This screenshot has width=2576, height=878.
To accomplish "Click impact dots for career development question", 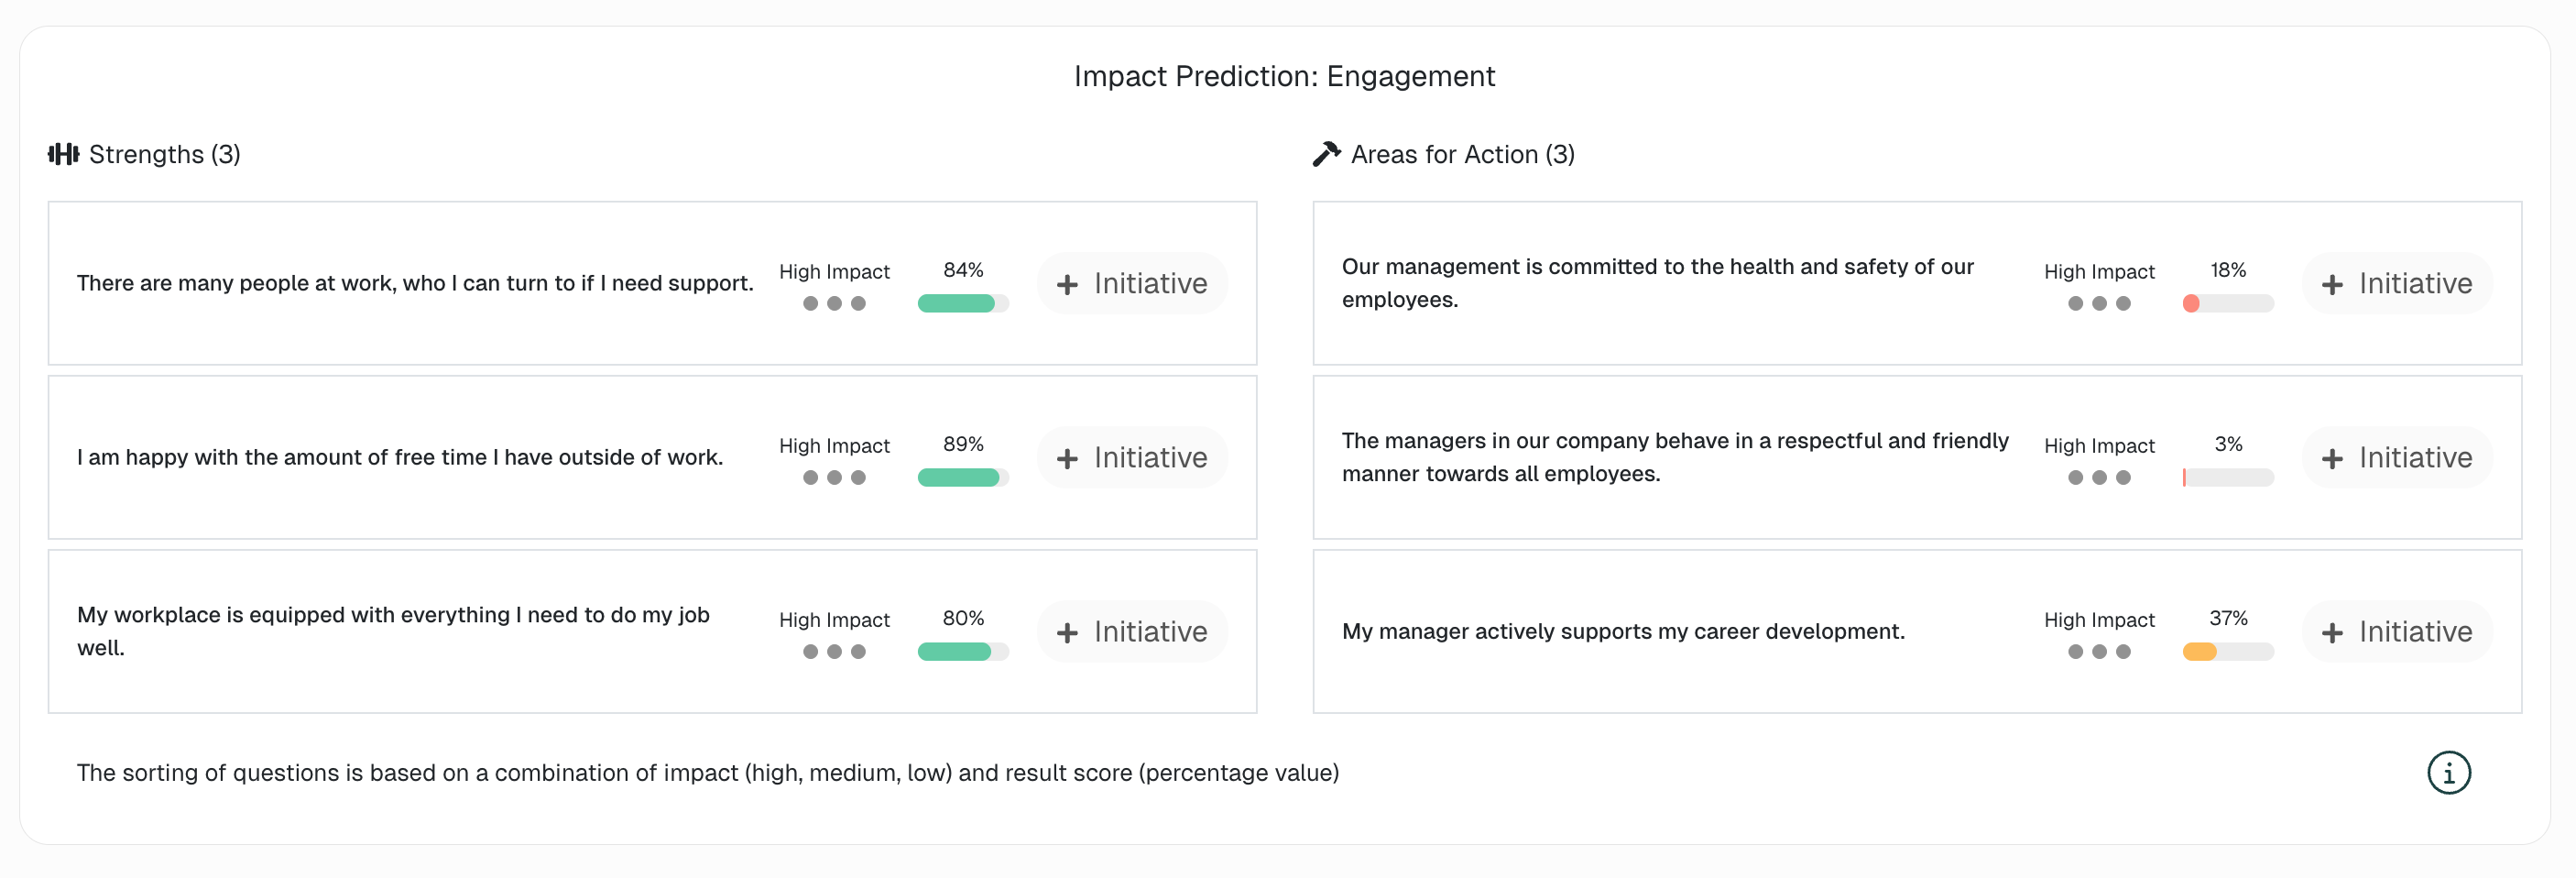I will [2098, 652].
